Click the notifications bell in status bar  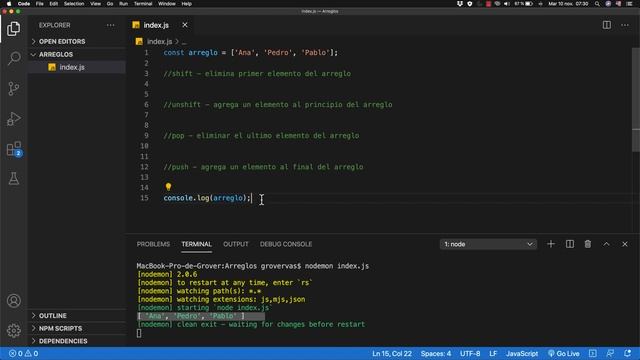628,353
